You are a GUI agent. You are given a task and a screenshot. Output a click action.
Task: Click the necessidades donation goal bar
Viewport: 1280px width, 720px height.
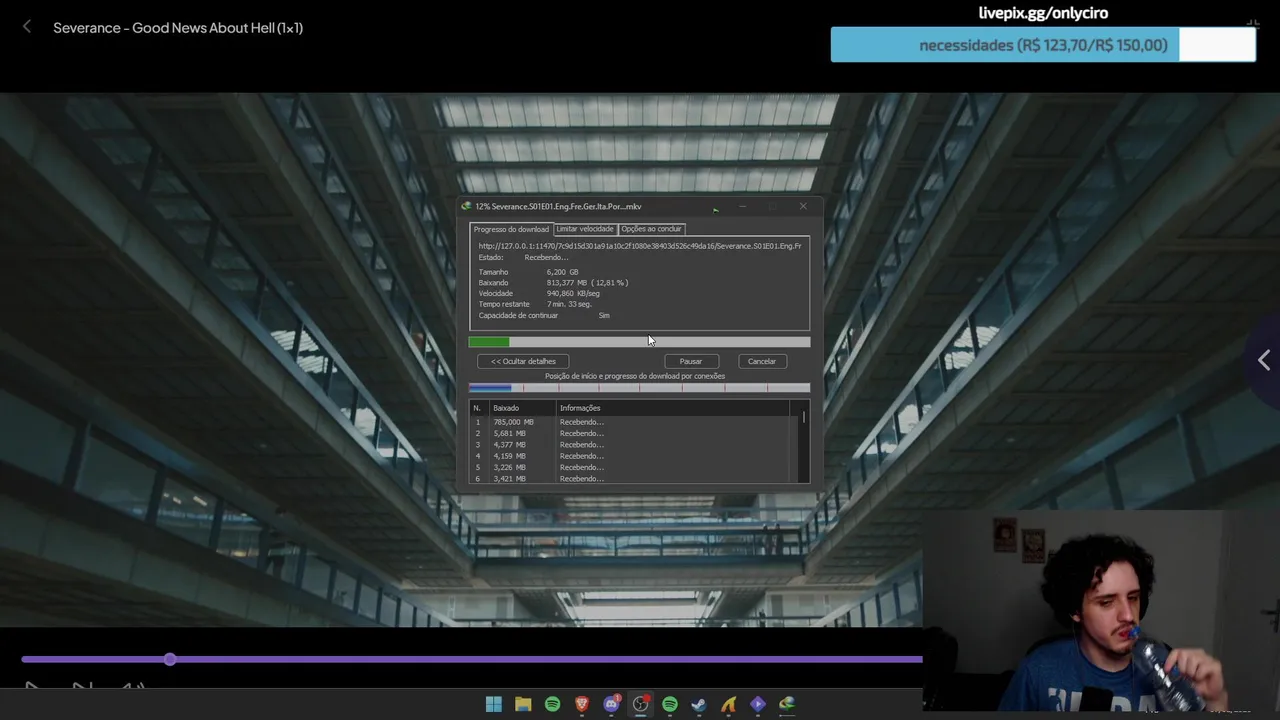coord(1043,45)
